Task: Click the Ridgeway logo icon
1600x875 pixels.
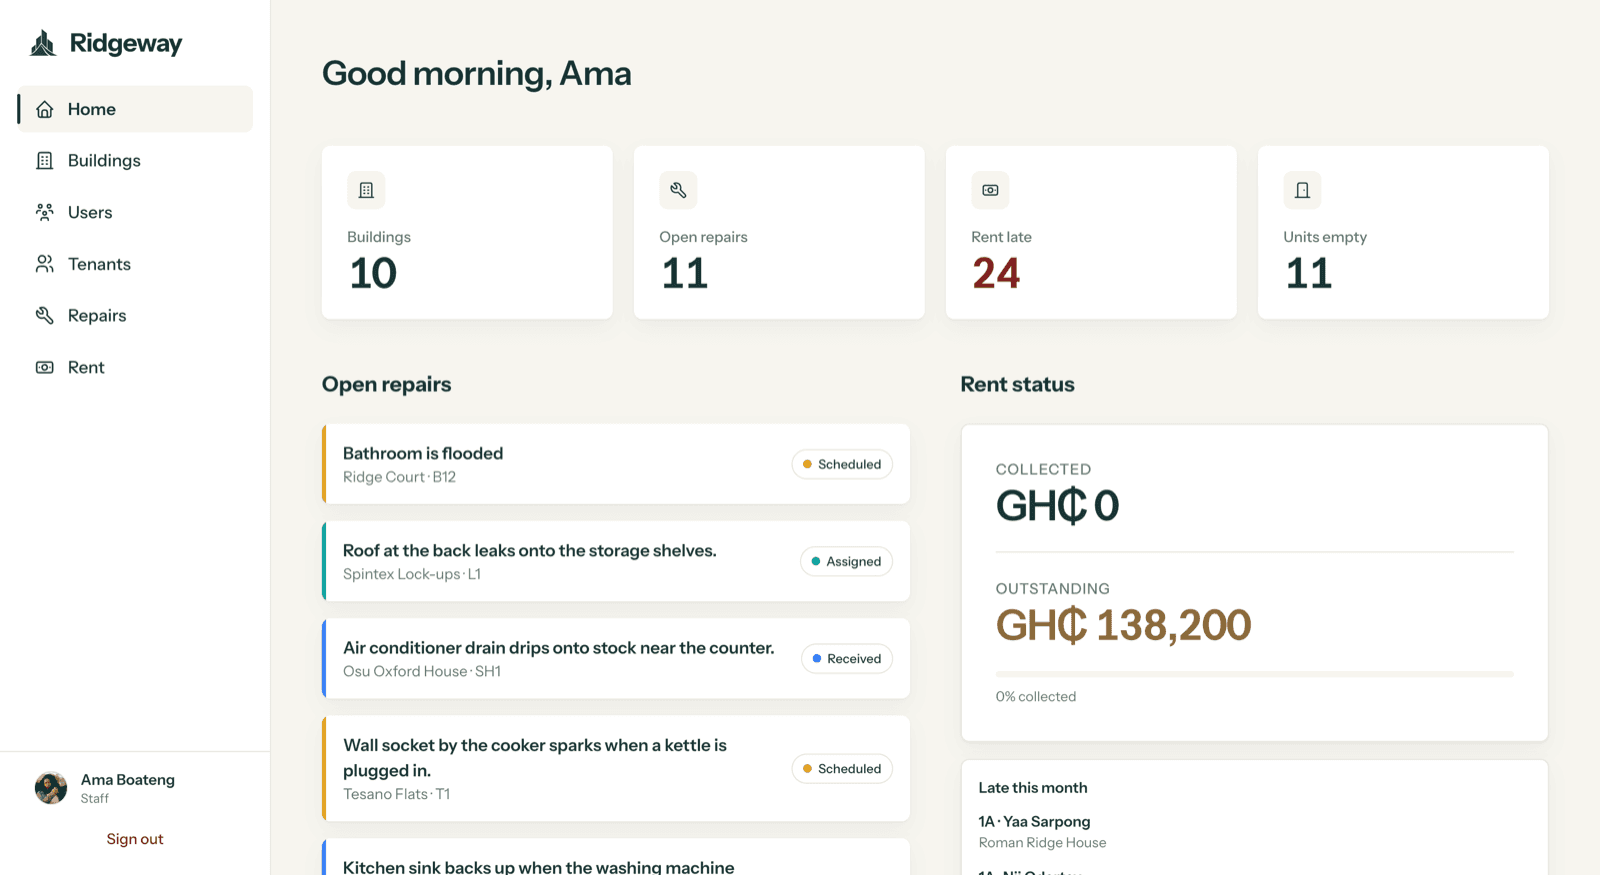Action: (x=43, y=43)
